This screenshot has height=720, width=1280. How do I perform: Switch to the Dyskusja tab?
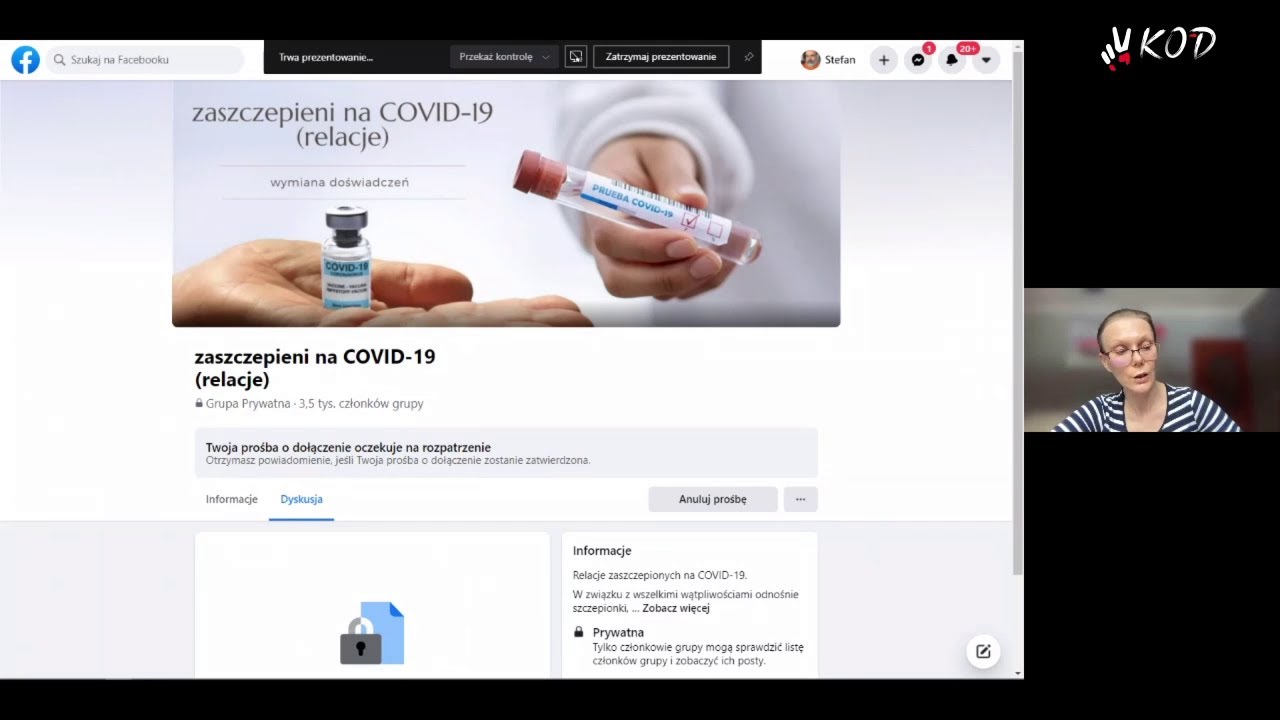point(301,499)
